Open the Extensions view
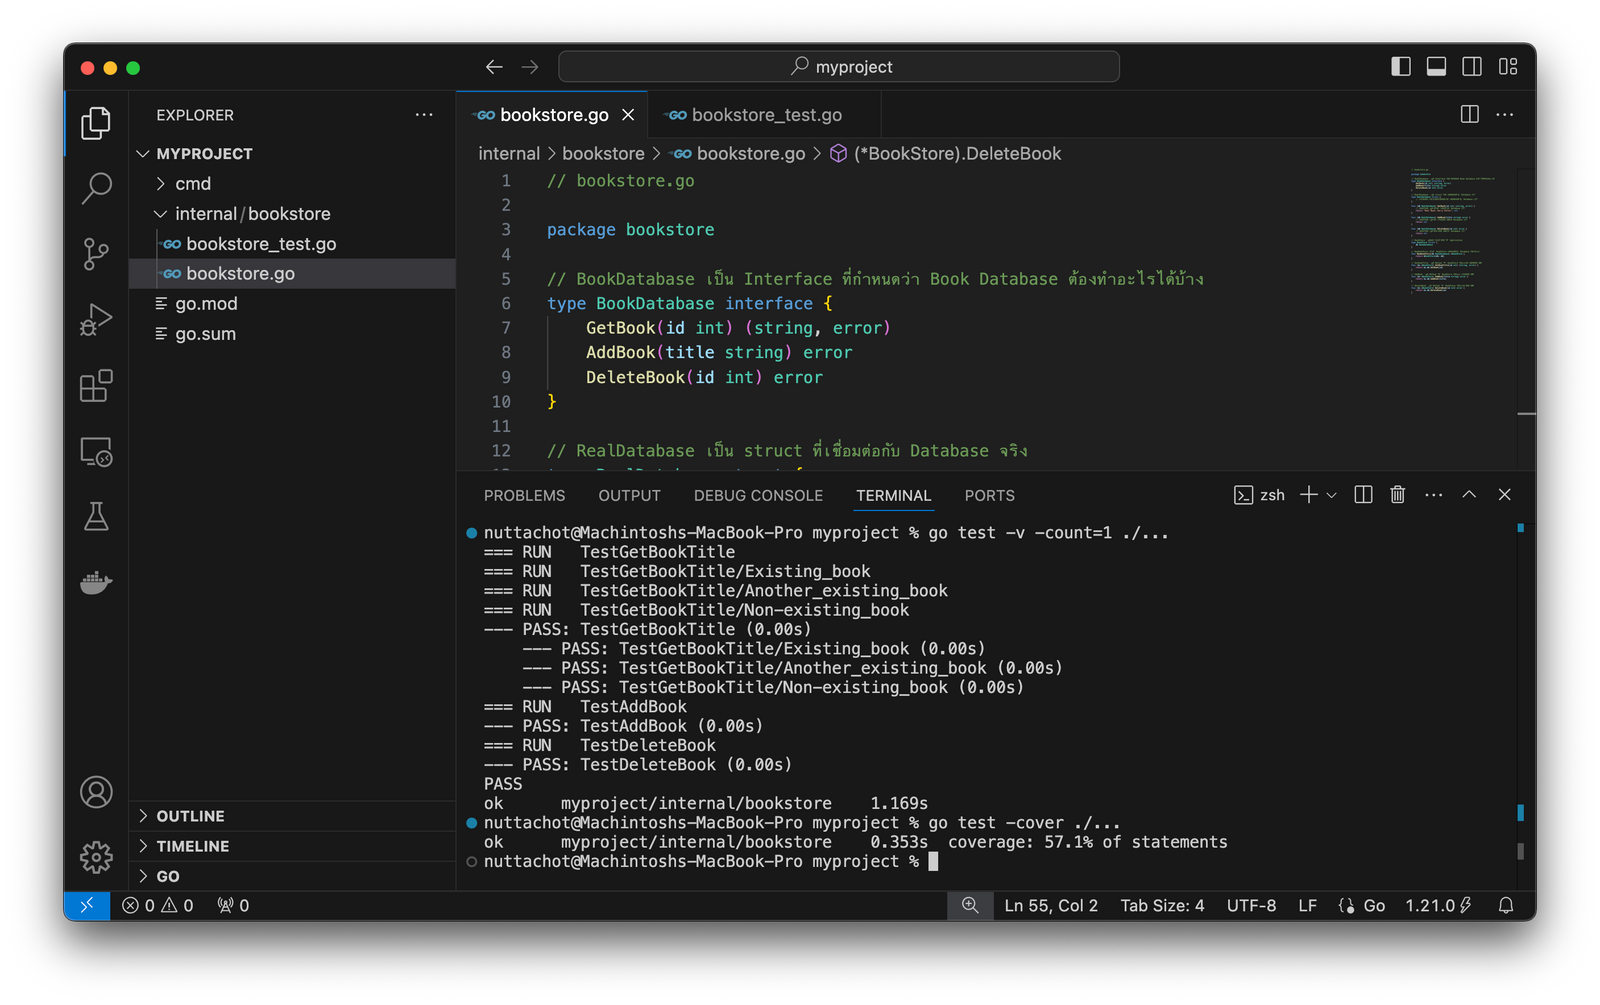 coord(95,386)
